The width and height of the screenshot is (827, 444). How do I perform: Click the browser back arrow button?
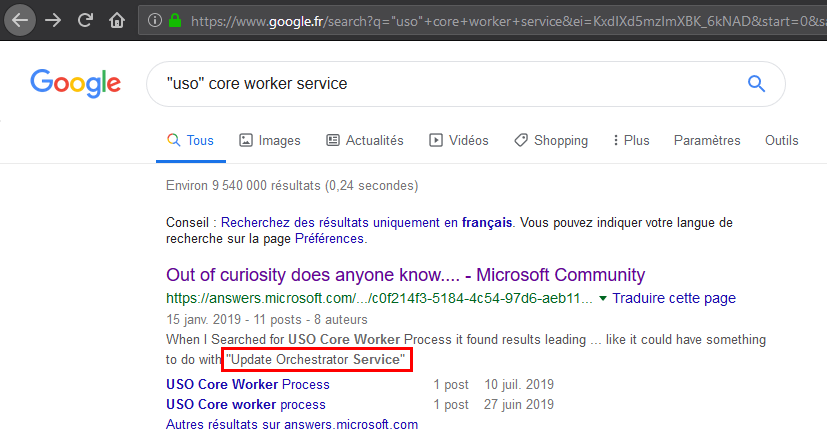click(x=20, y=19)
